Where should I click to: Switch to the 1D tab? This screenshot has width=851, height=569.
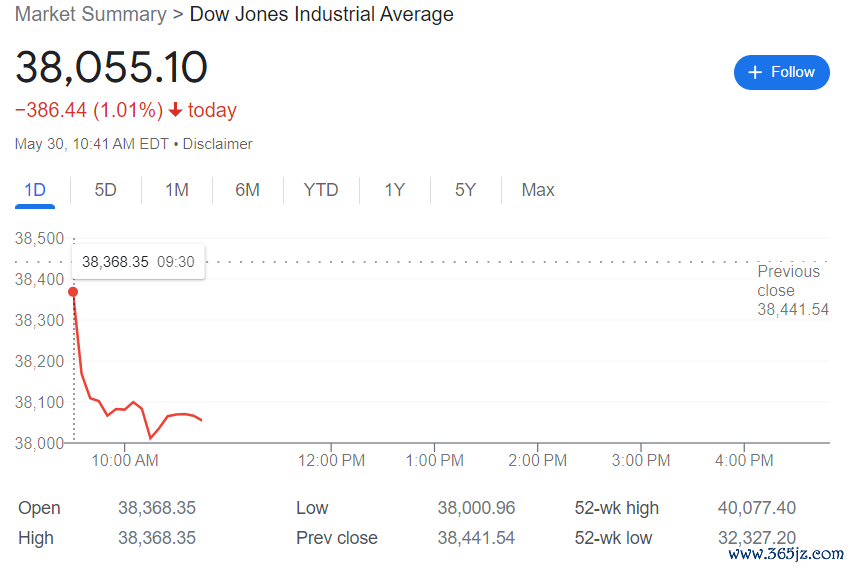35,190
